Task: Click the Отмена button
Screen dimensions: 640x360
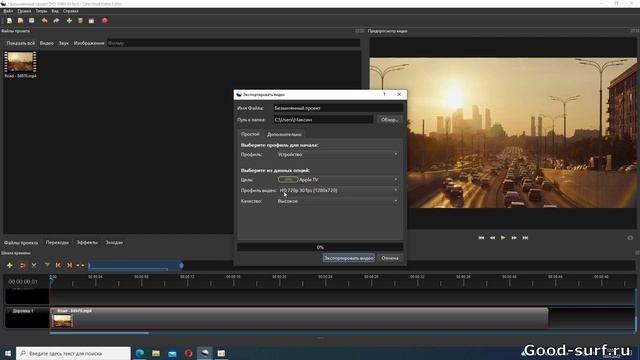Action: click(390, 258)
